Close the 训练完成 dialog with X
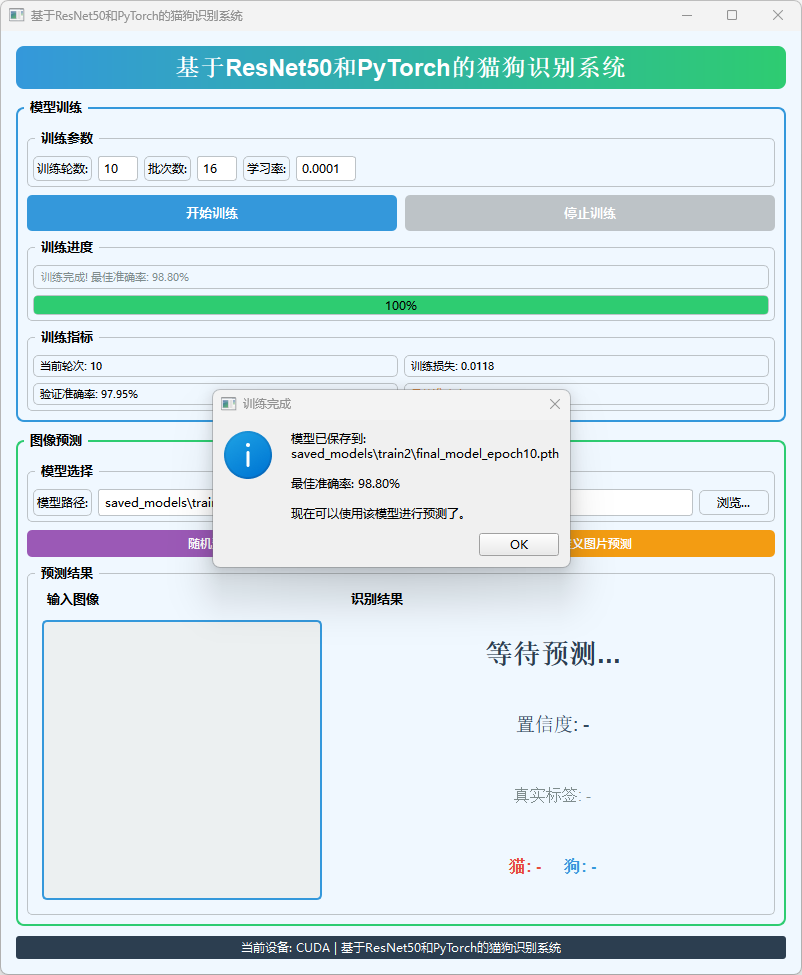This screenshot has height=975, width=802. (x=555, y=404)
